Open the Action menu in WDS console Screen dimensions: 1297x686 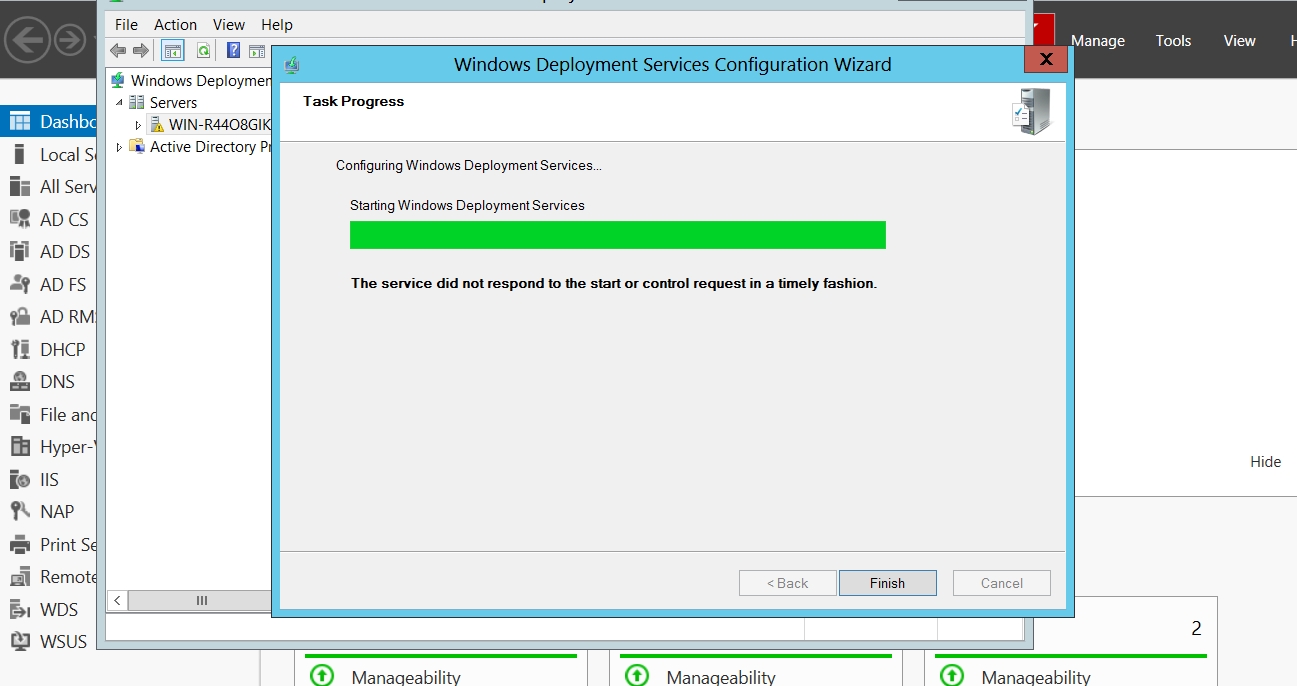click(x=175, y=24)
